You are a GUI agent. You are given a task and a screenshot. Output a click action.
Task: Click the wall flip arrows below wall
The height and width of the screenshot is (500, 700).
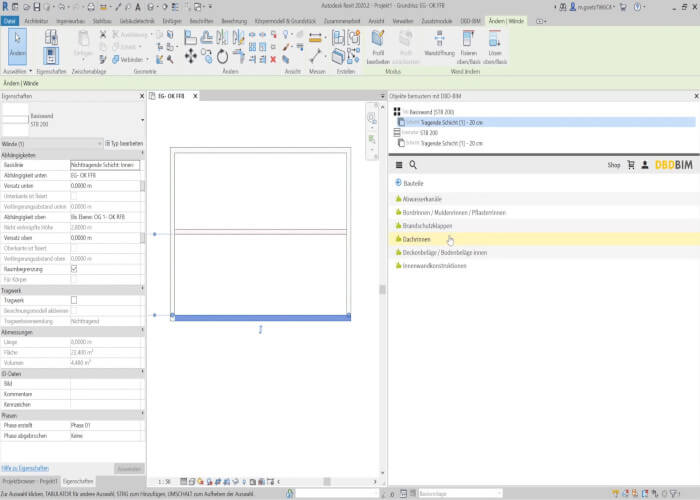pyautogui.click(x=261, y=329)
